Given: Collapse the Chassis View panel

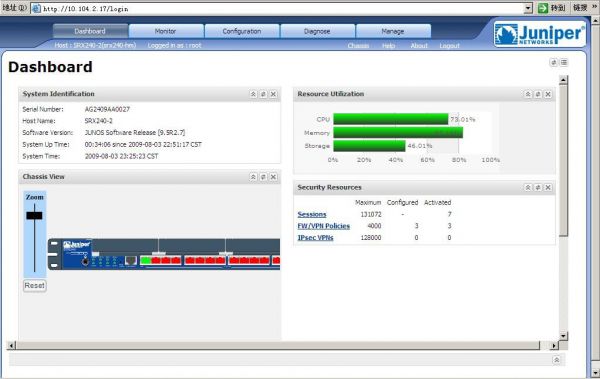Looking at the screenshot, I should pyautogui.click(x=253, y=176).
